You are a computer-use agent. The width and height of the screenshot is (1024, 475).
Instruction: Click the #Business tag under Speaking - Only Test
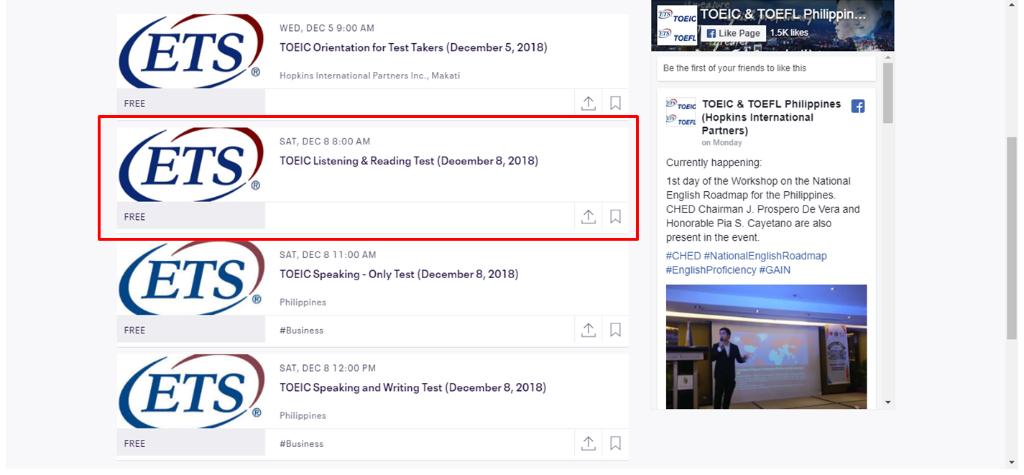tap(301, 331)
